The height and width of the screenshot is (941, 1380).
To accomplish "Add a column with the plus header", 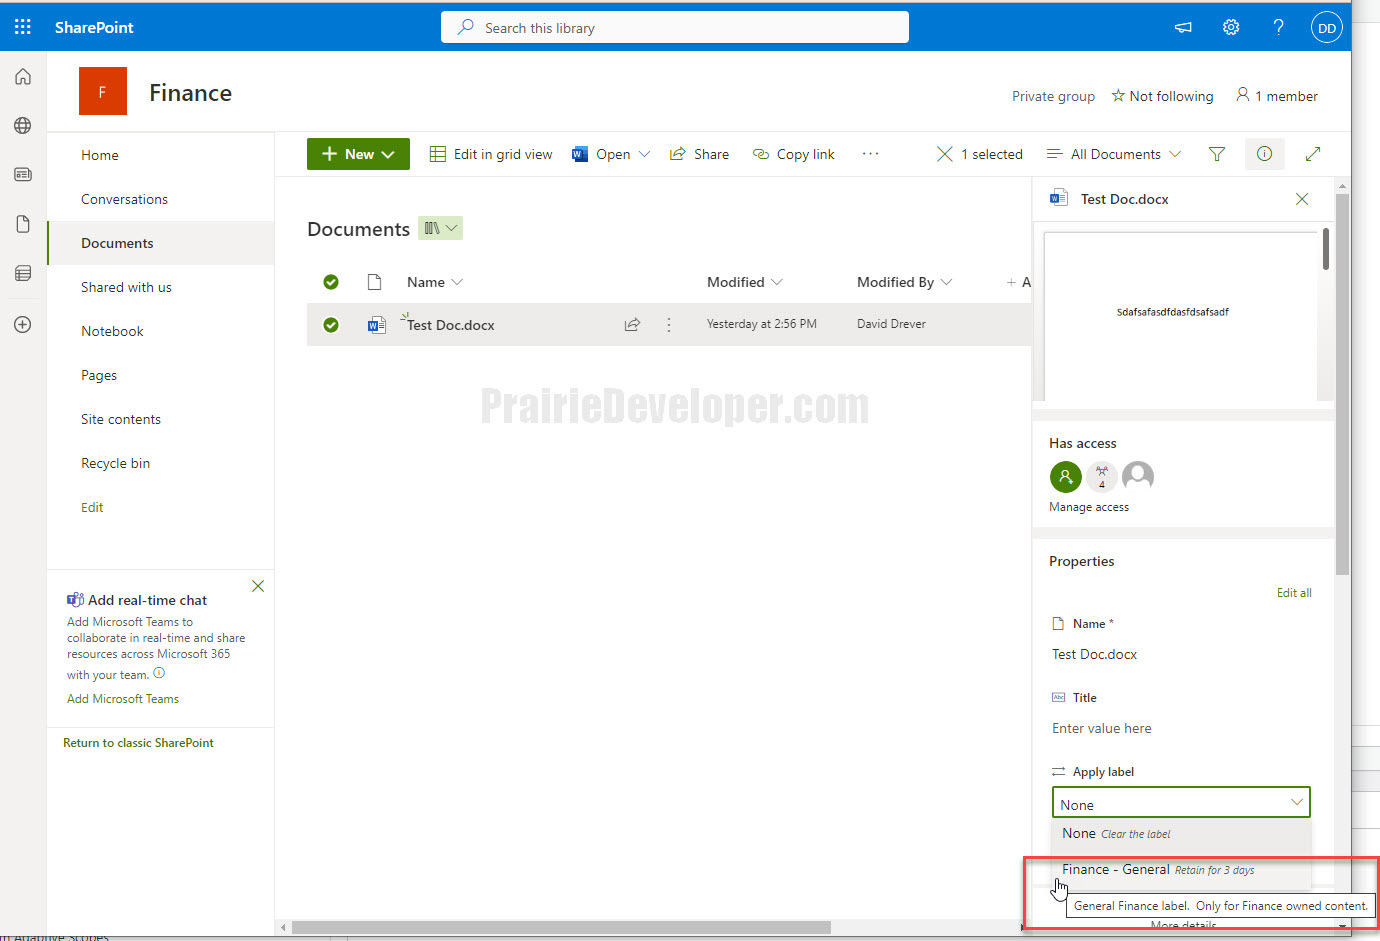I will pos(1018,282).
